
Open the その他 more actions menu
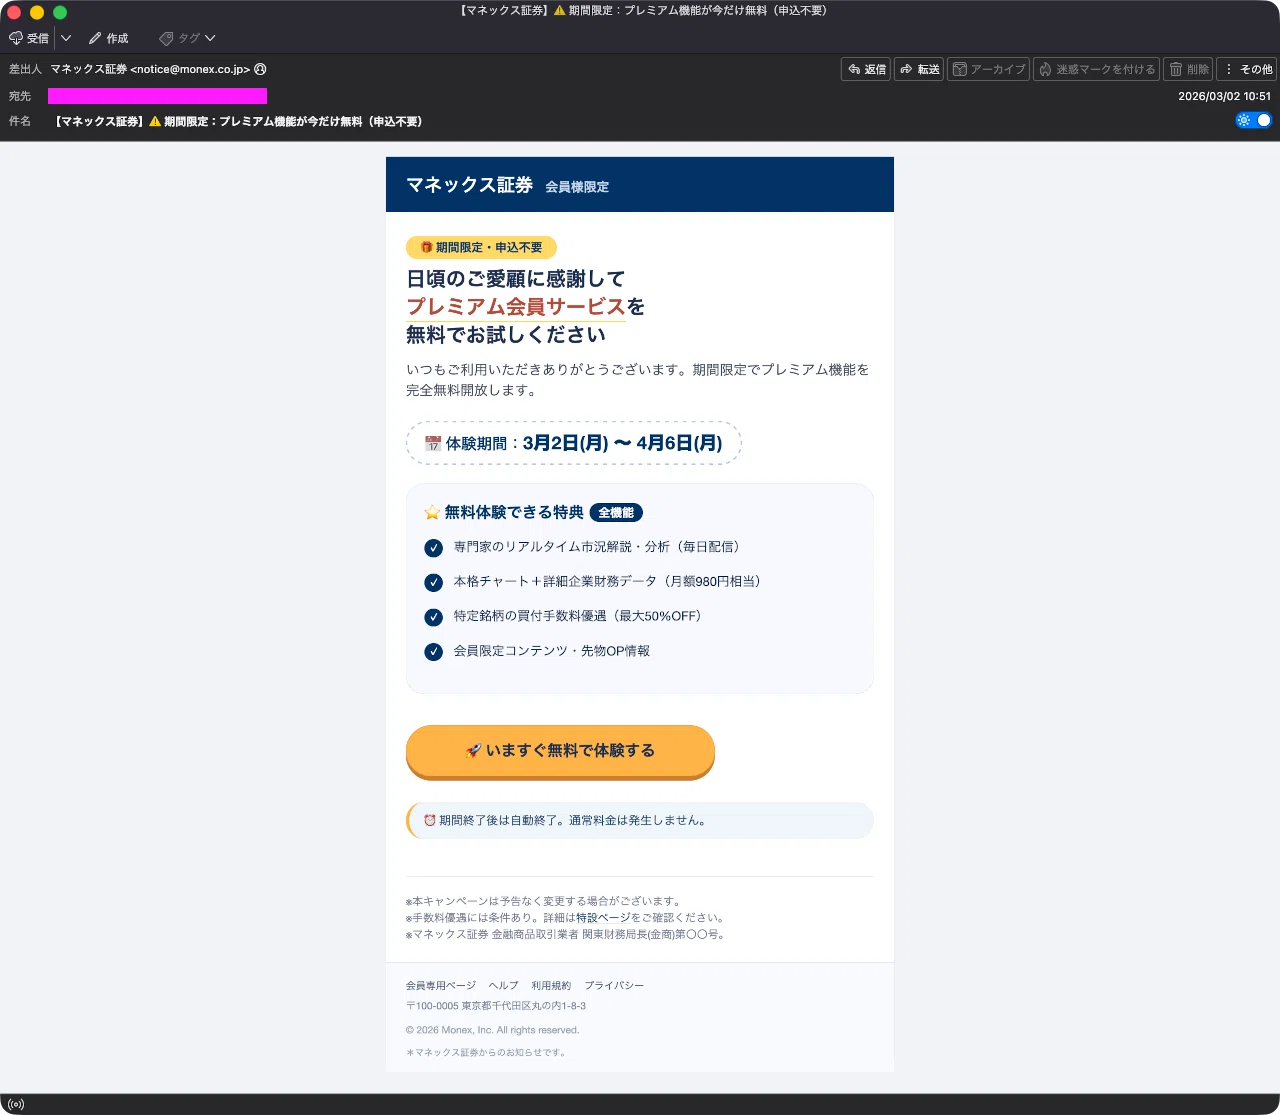tap(1247, 69)
